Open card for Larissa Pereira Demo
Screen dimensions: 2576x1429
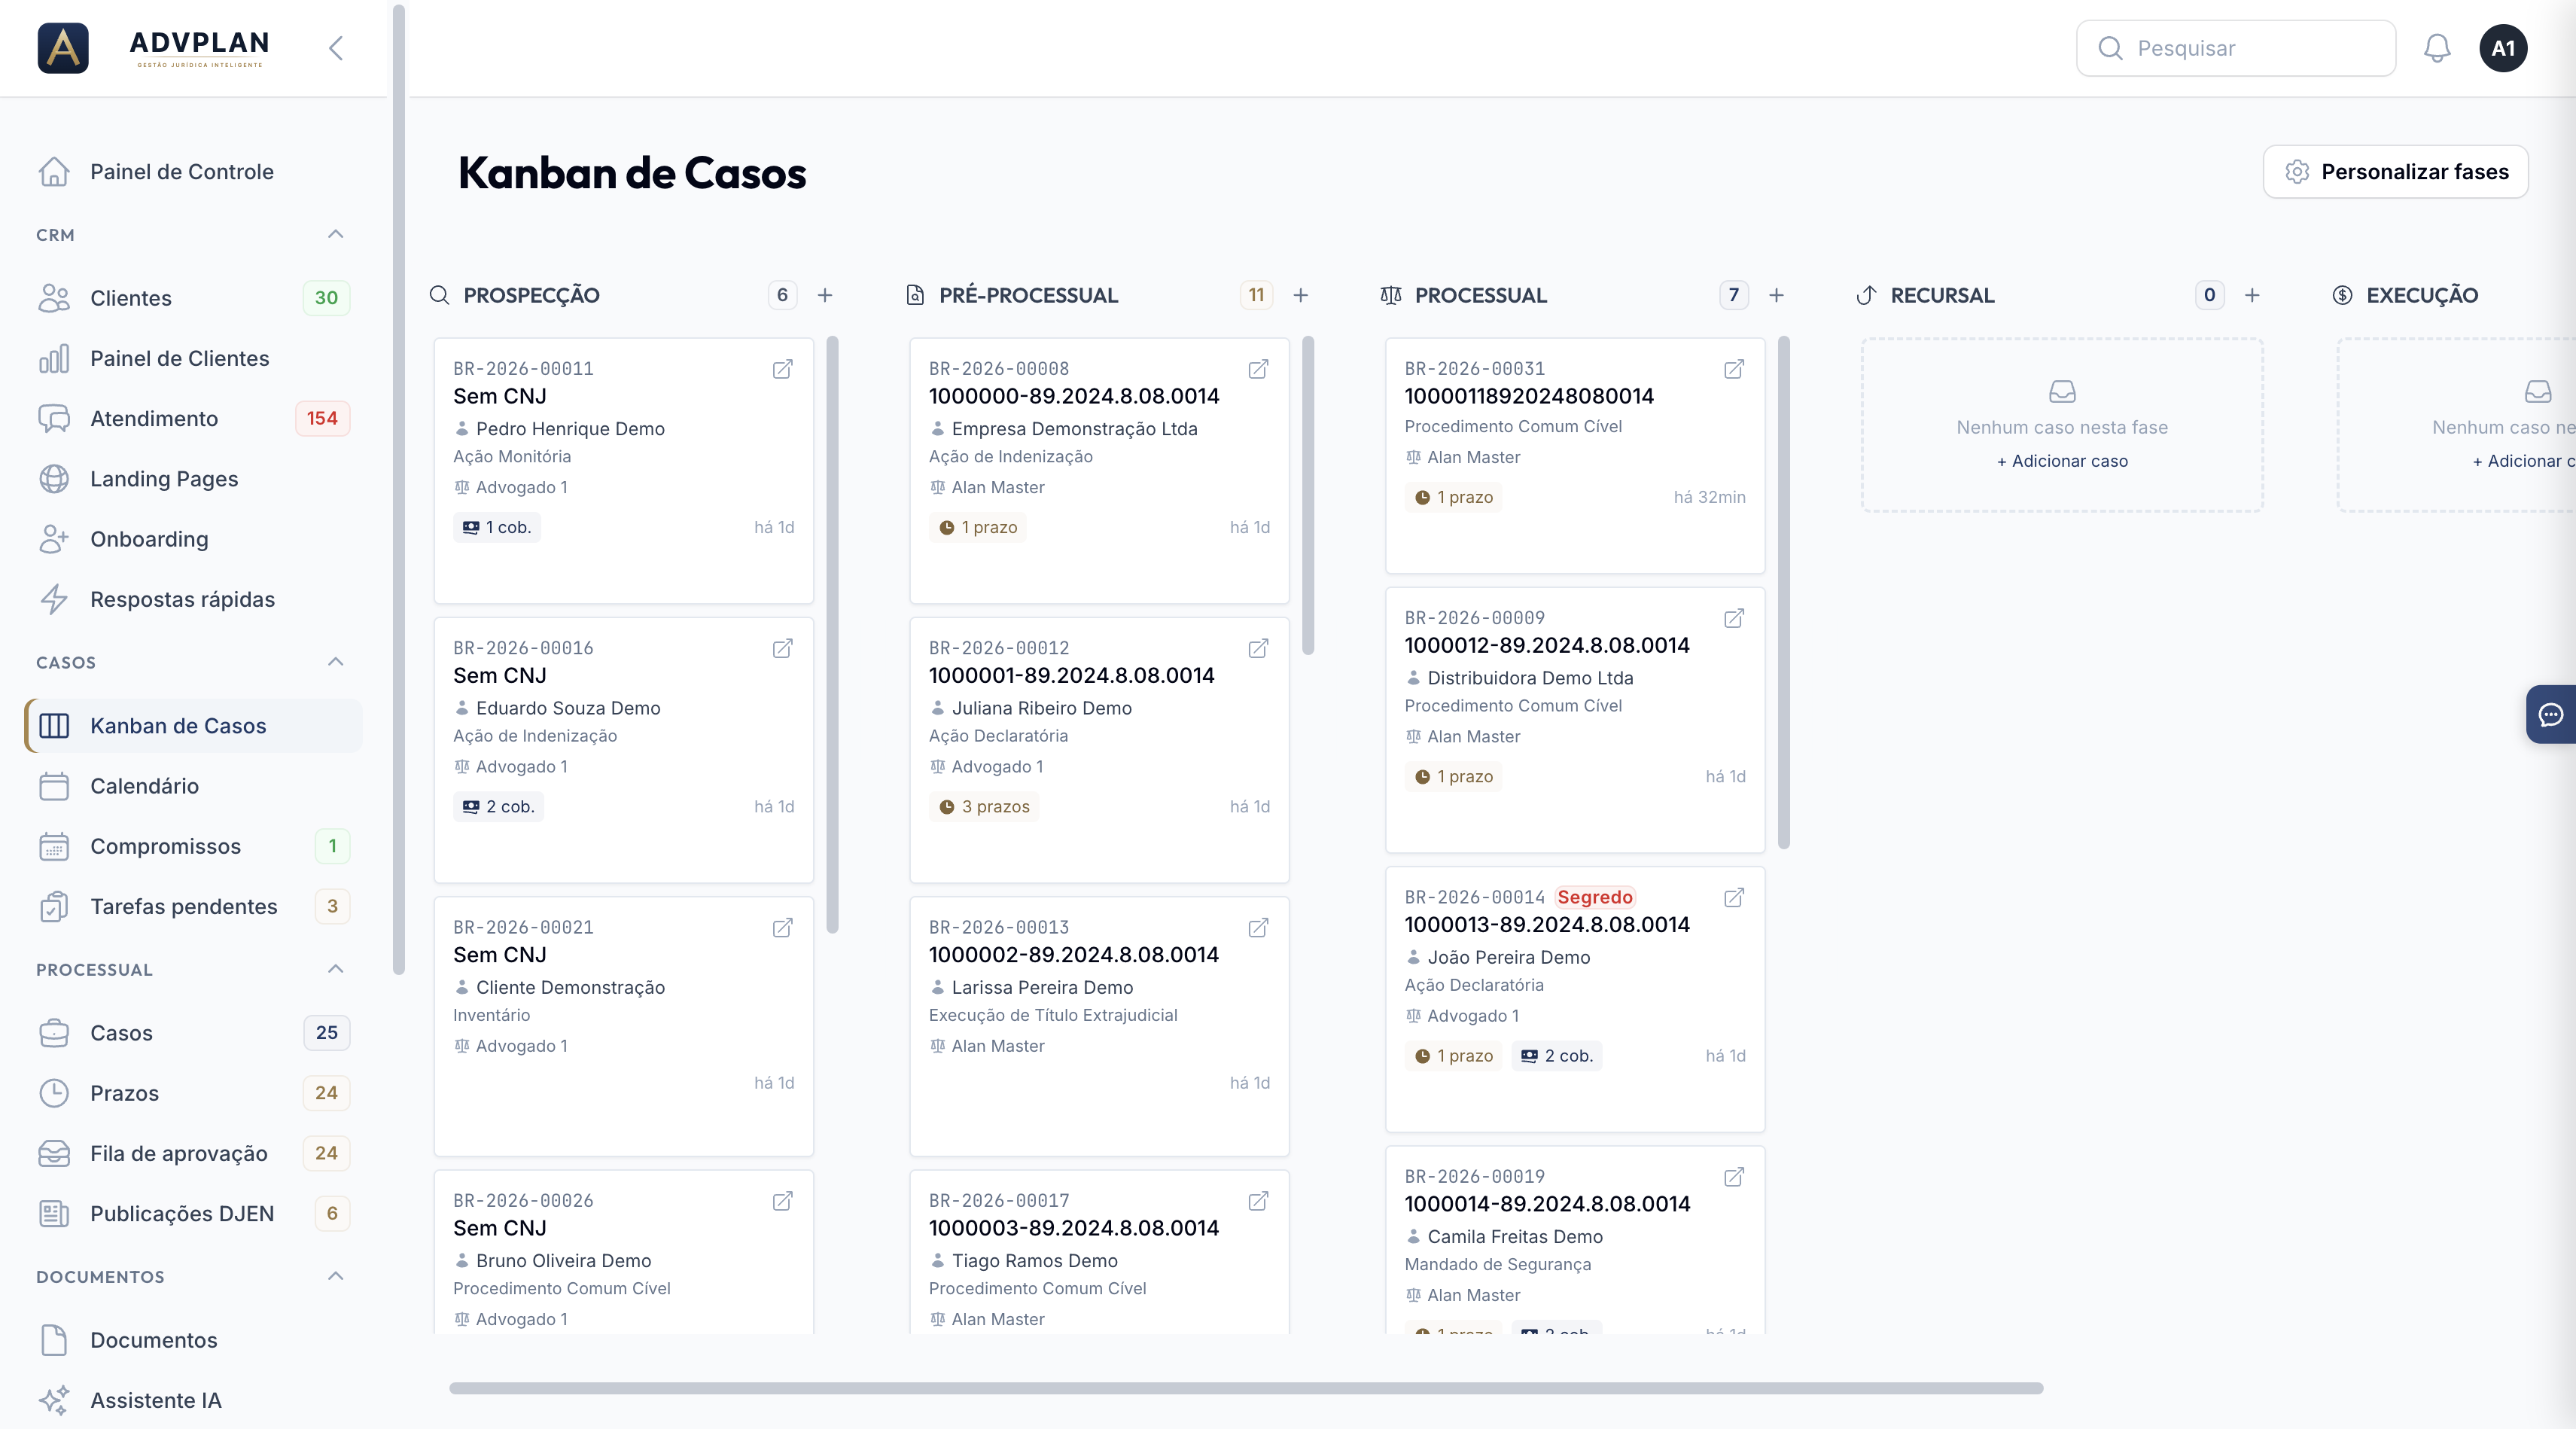point(1099,1026)
